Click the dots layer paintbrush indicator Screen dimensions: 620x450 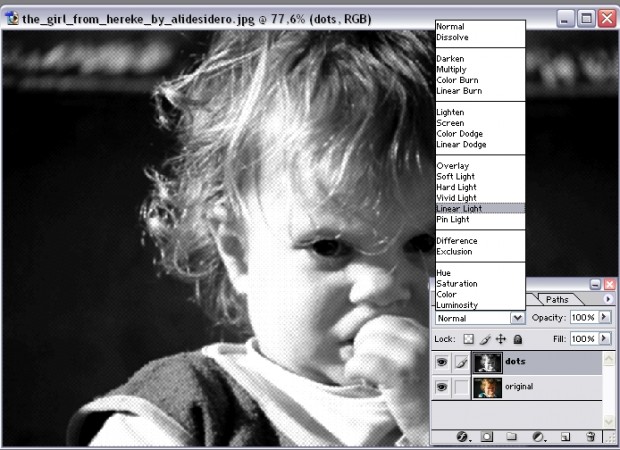(x=461, y=362)
